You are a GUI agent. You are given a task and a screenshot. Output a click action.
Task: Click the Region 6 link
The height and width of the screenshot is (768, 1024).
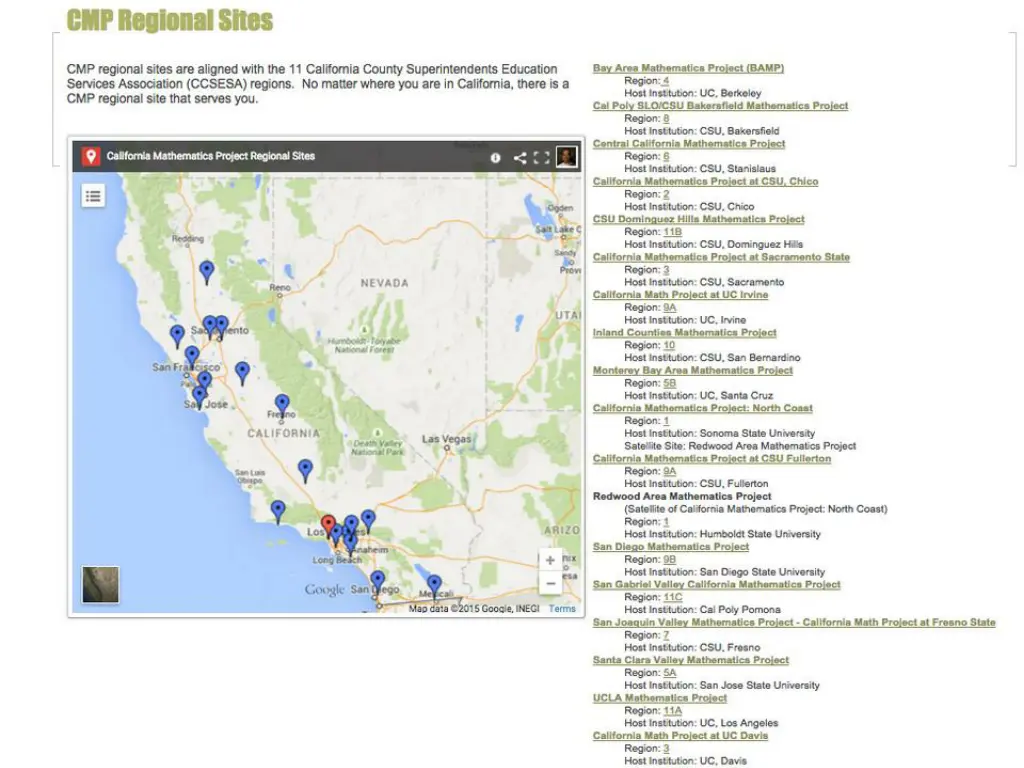pos(665,157)
